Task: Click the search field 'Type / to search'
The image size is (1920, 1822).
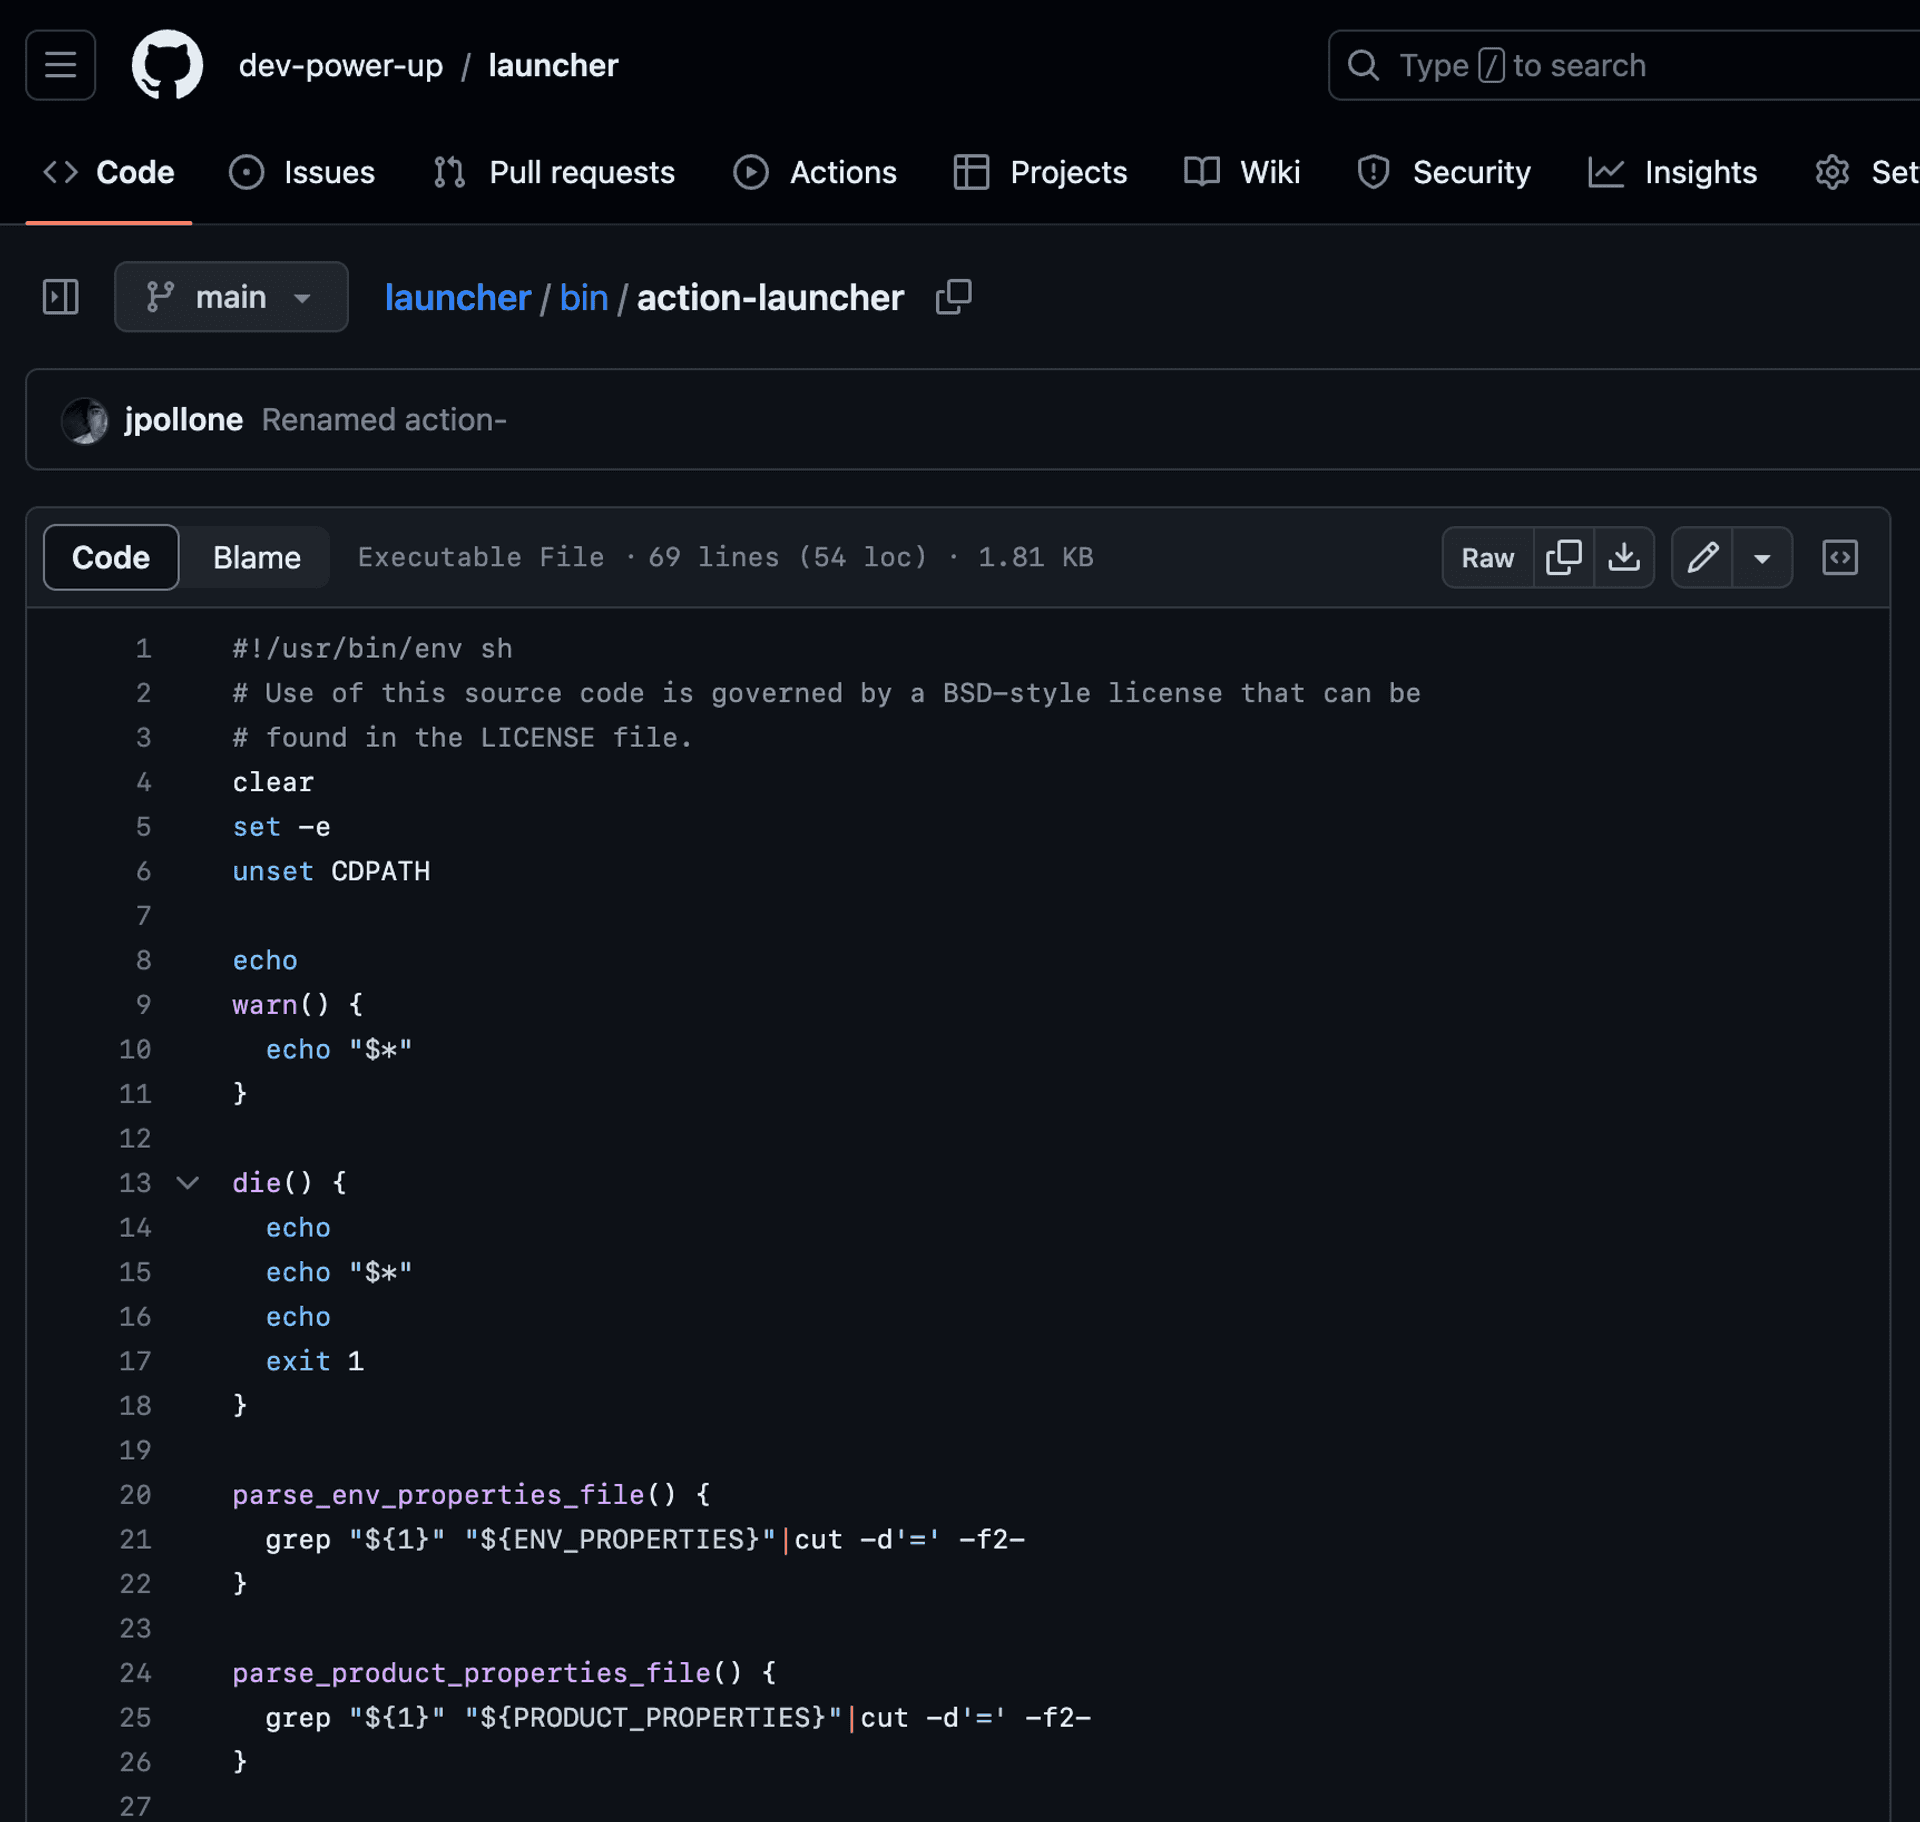Action: click(x=1623, y=65)
